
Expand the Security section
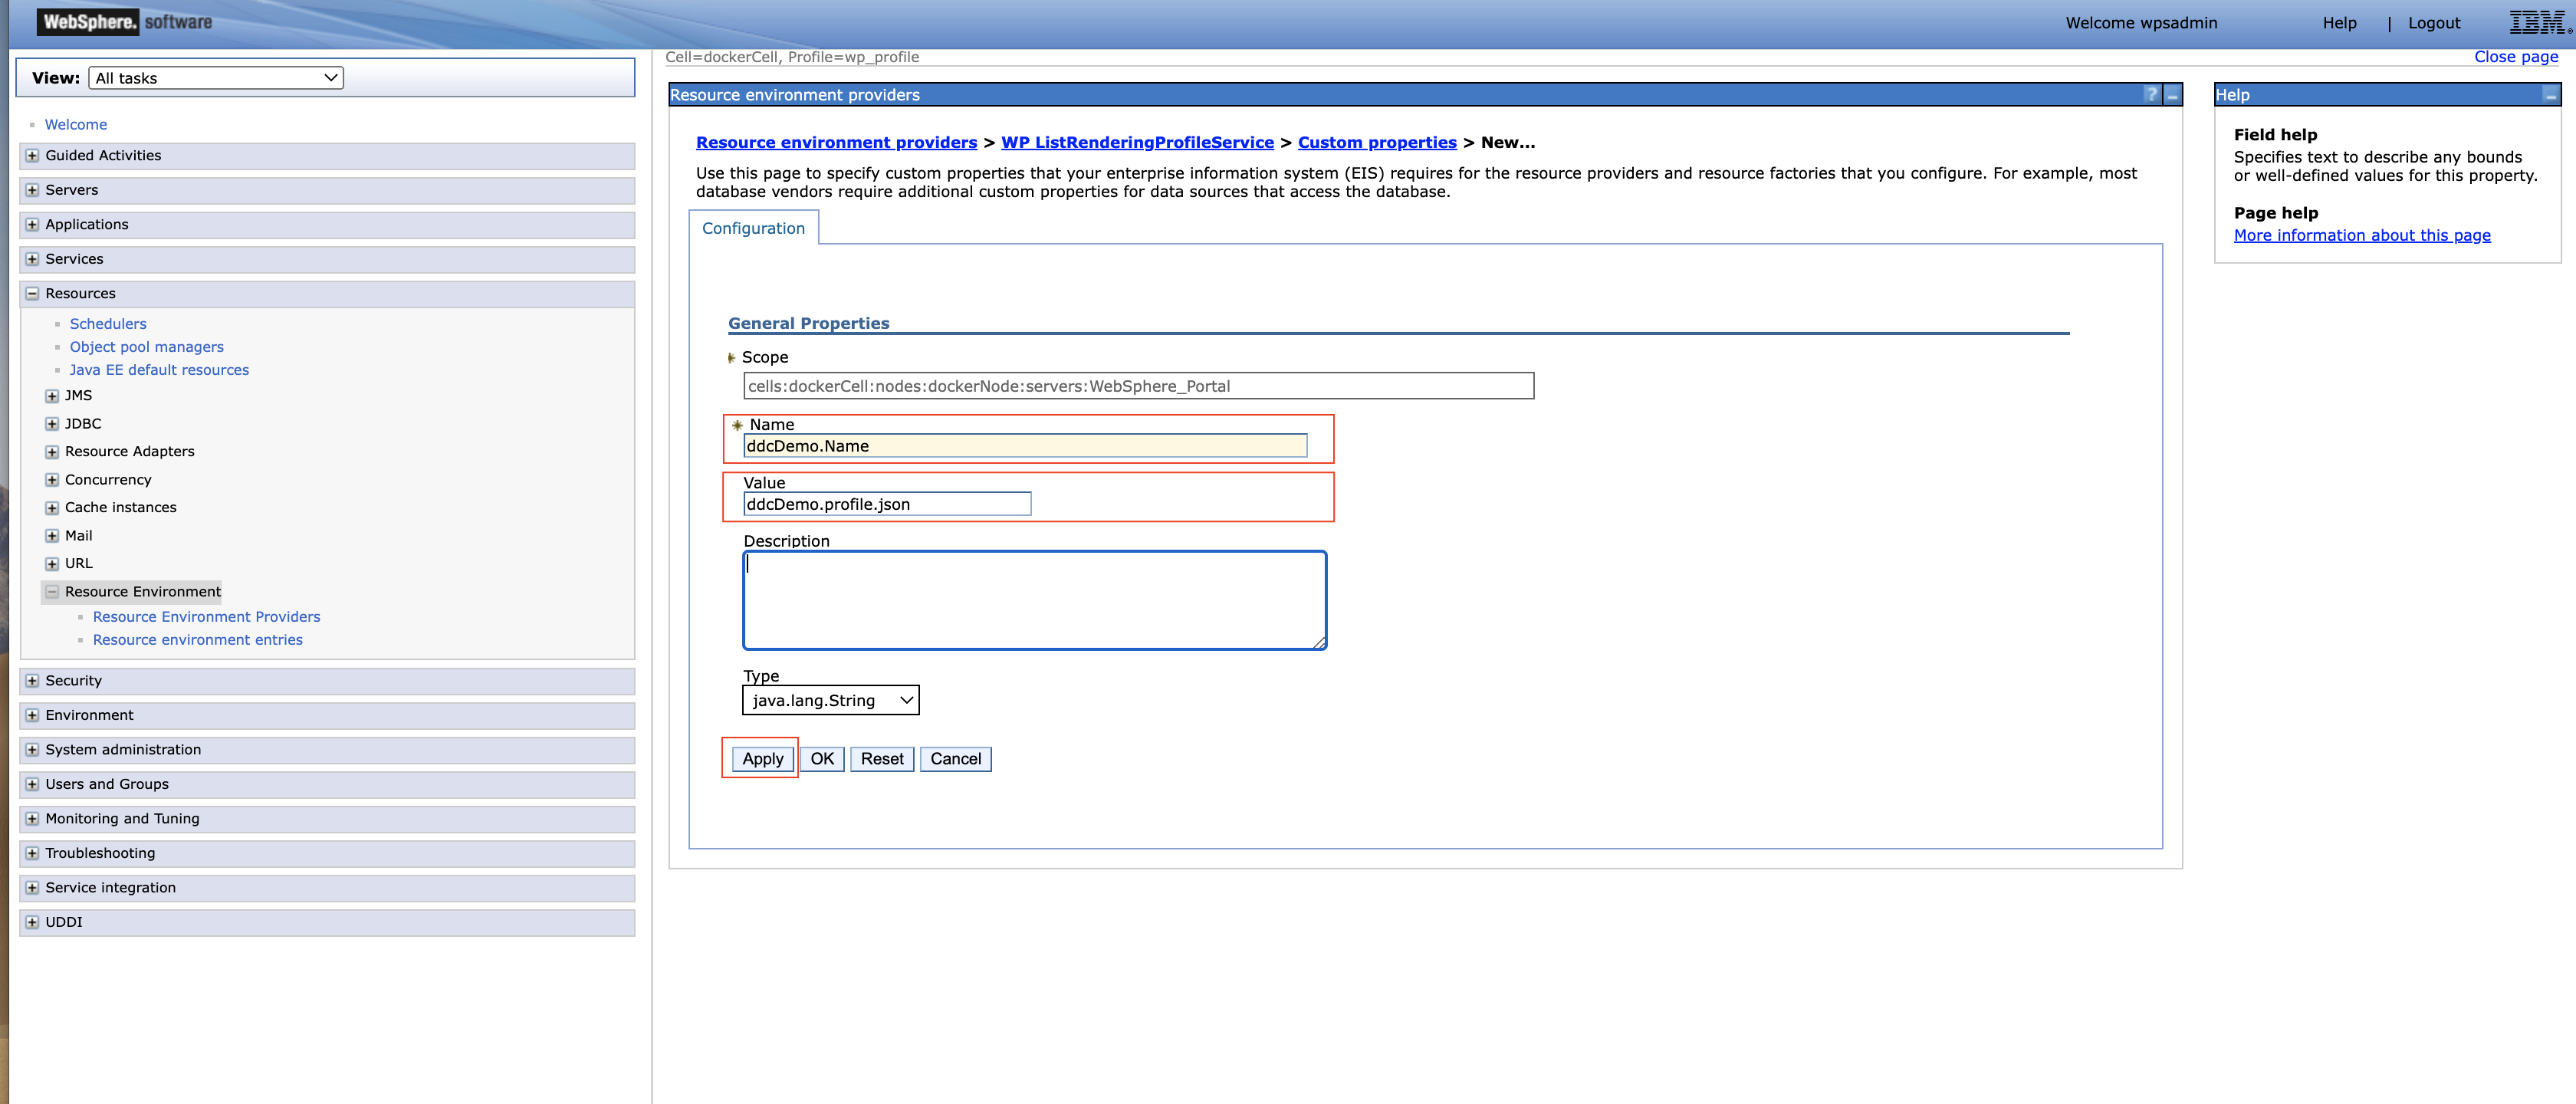31,680
